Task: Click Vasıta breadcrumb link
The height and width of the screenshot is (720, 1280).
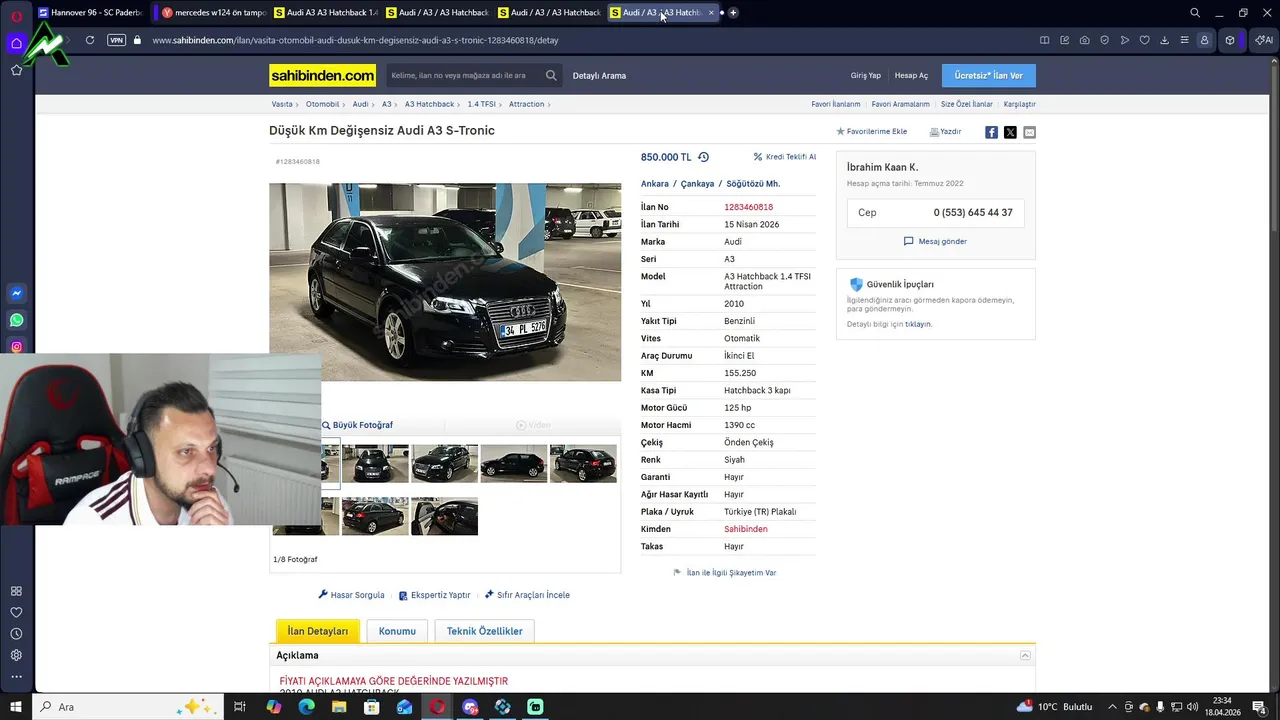Action: tap(282, 104)
